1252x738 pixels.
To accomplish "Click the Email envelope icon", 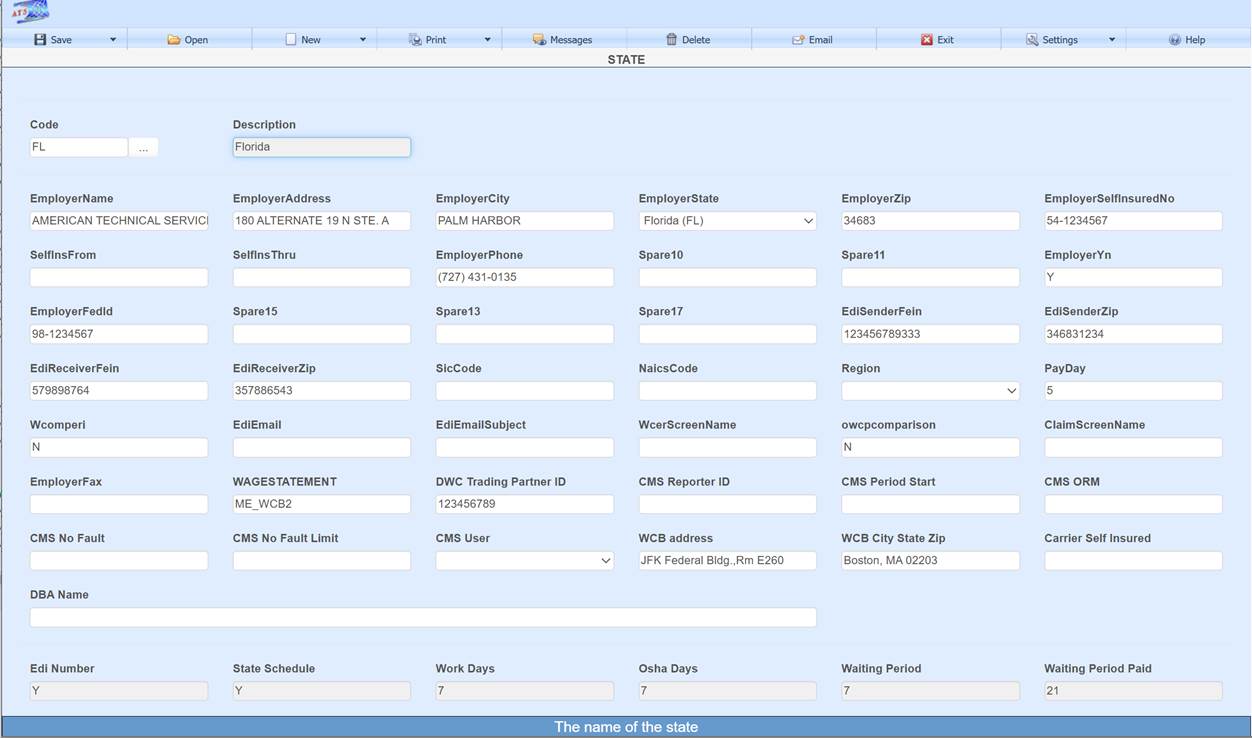I will click(798, 40).
